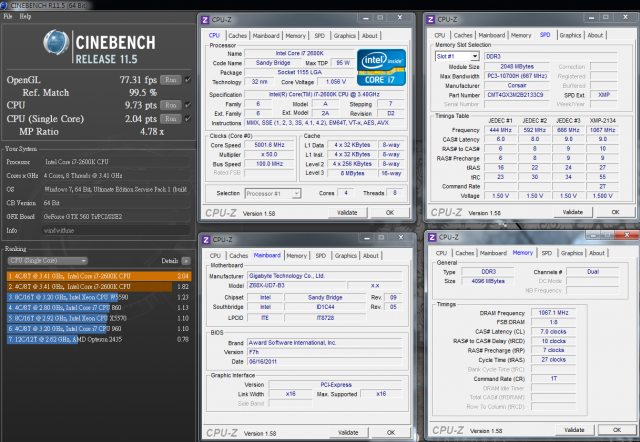The image size is (640, 442).
Task: Click OK in CPU tab window
Action: [x=390, y=213]
